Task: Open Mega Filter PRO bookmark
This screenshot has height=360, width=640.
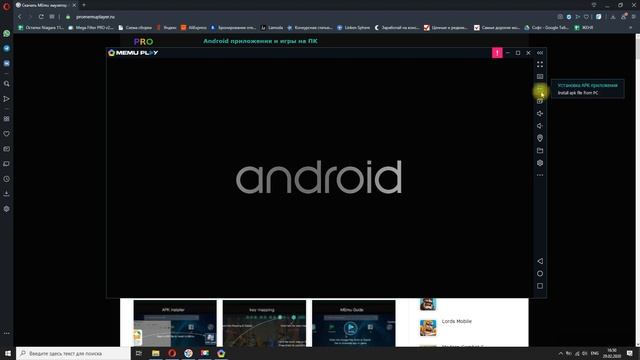Action: coord(91,28)
